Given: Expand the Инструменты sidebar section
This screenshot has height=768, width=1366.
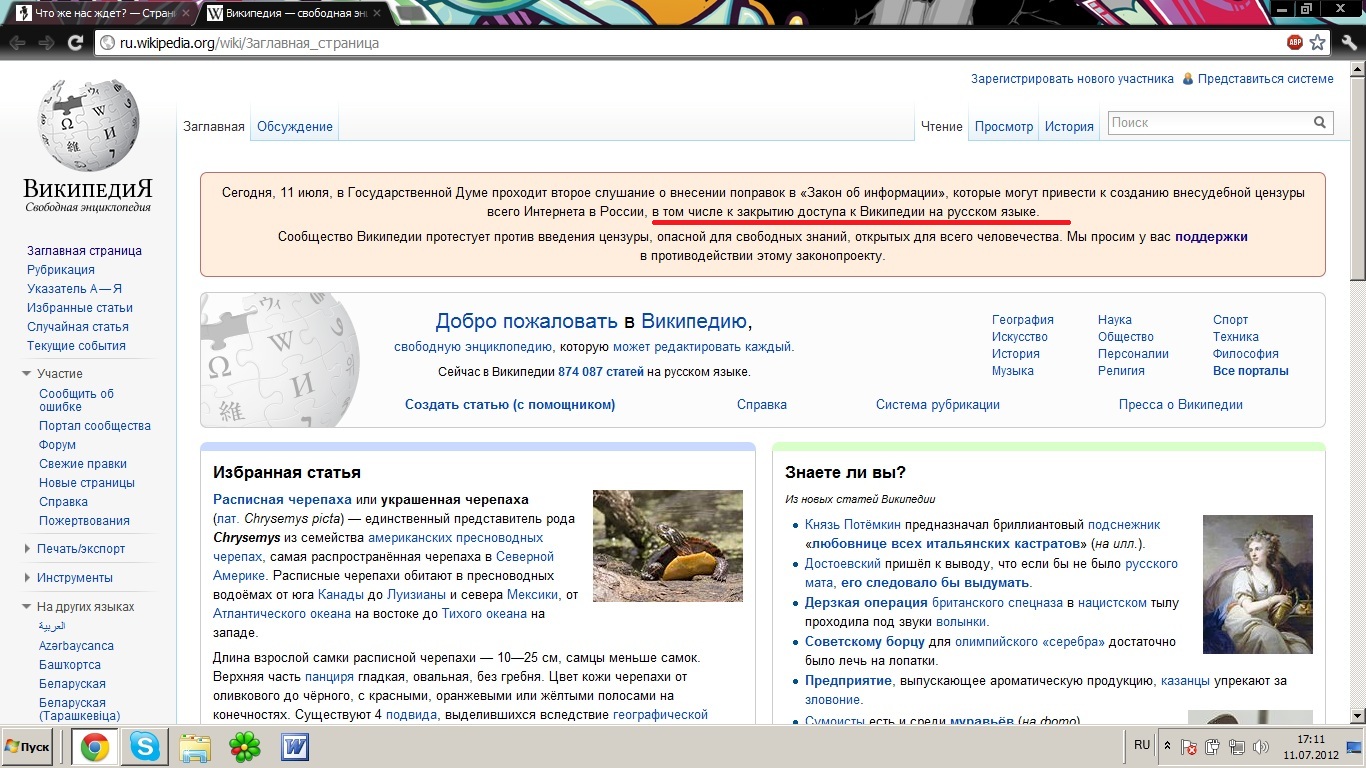Looking at the screenshot, I should point(27,578).
